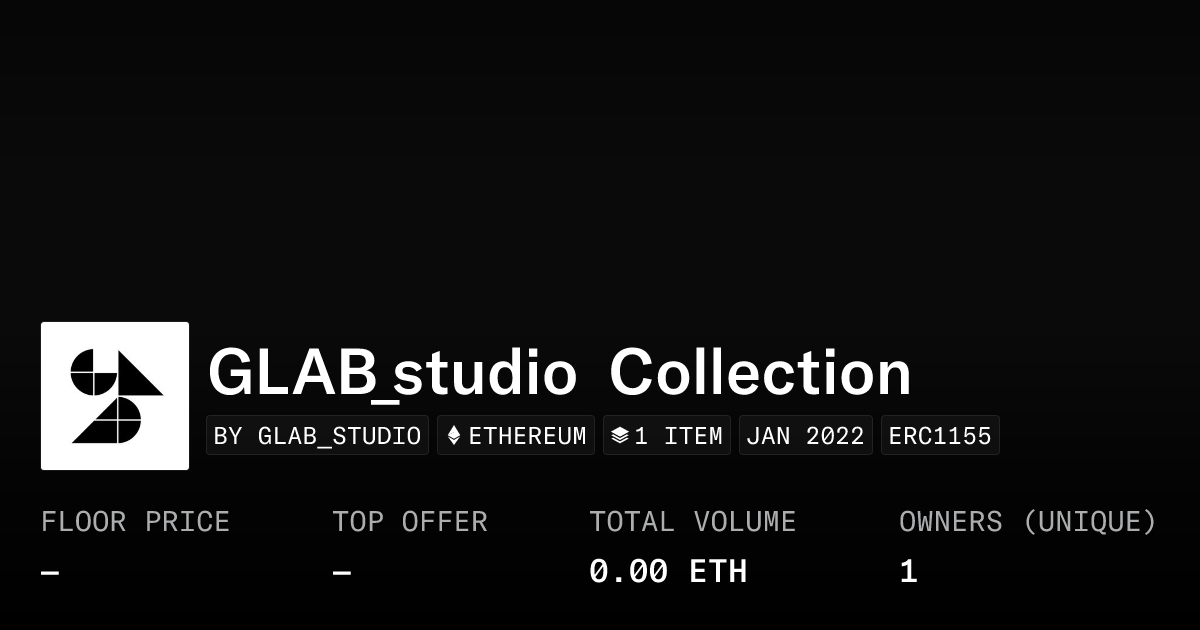Select the TOP OFFER label

410,522
